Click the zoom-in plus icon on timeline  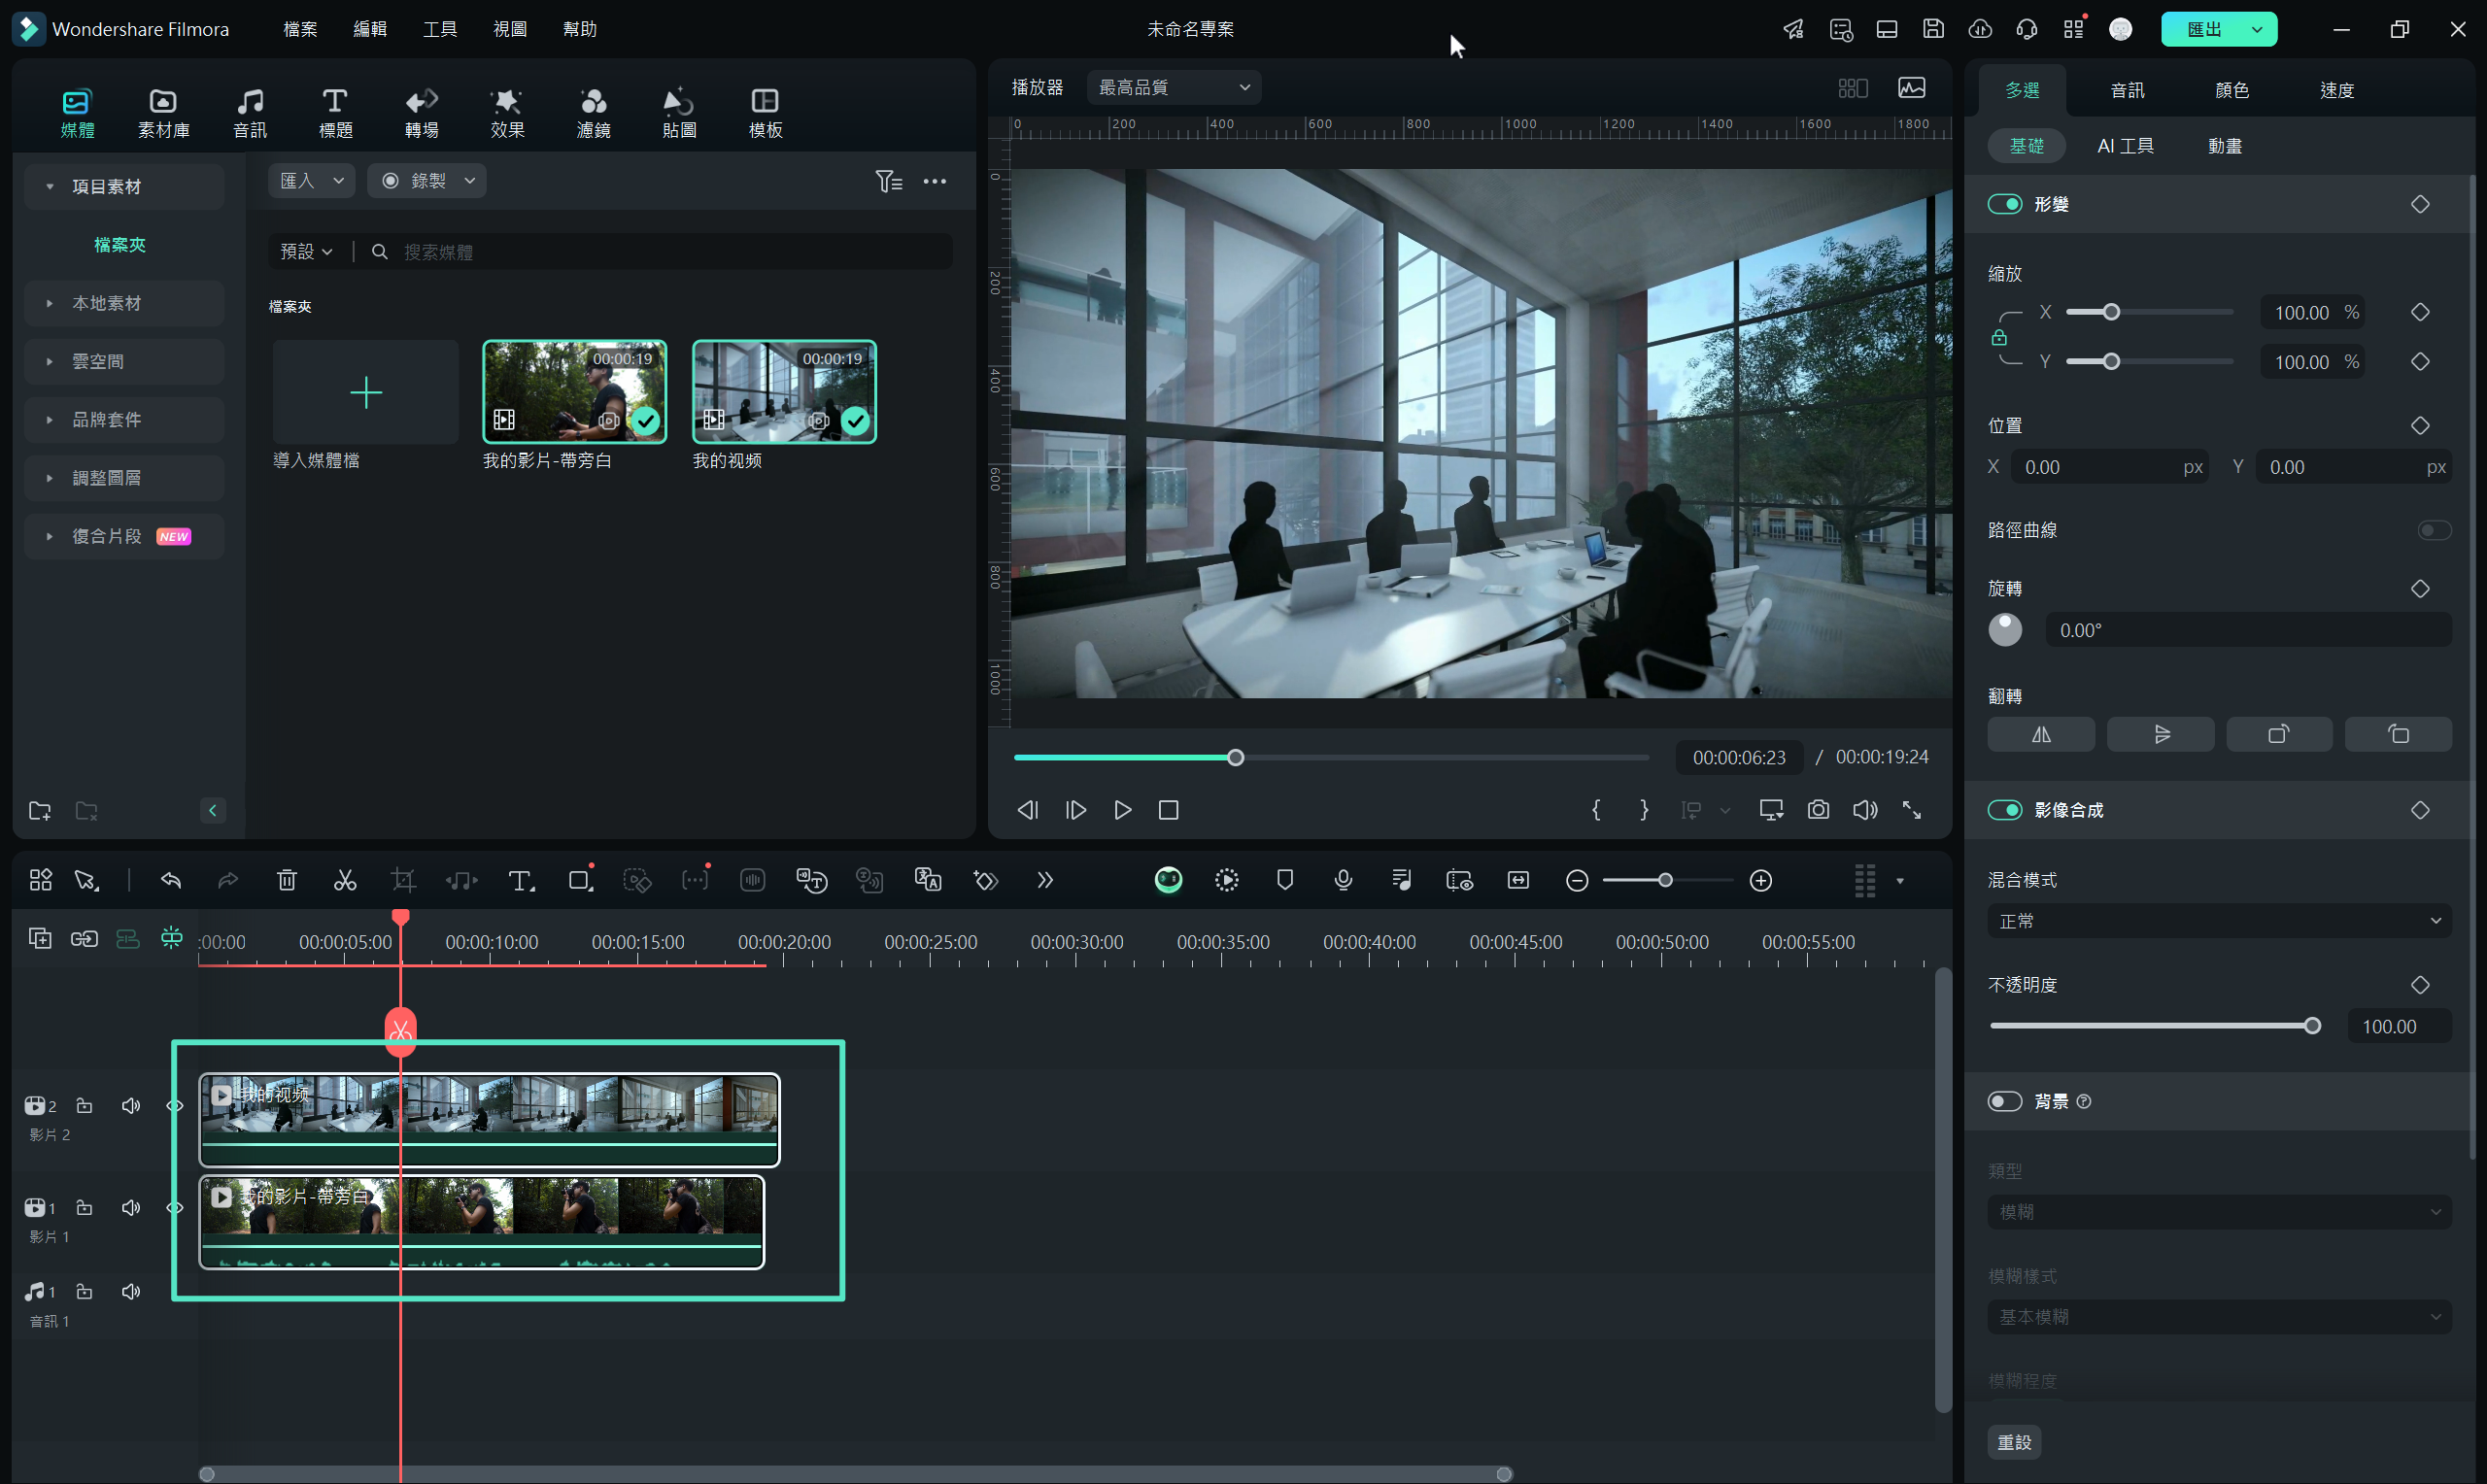tap(1761, 880)
